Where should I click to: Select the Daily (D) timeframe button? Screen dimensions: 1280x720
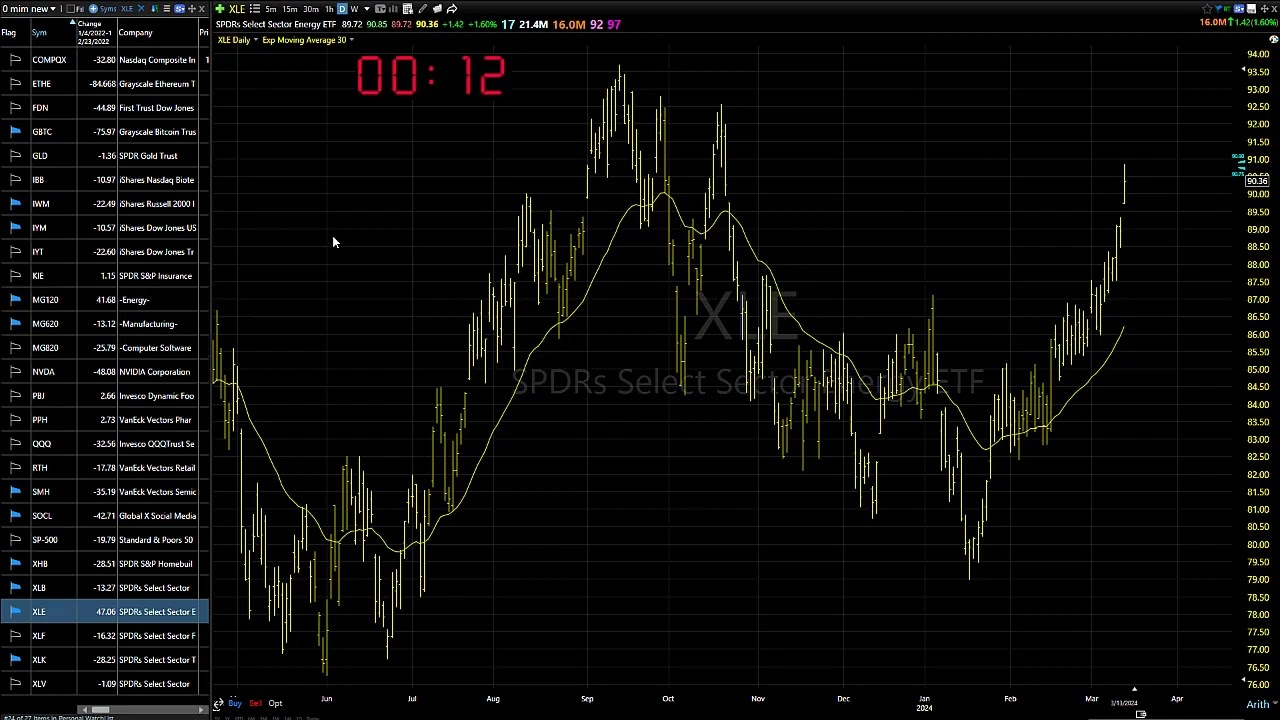342,9
